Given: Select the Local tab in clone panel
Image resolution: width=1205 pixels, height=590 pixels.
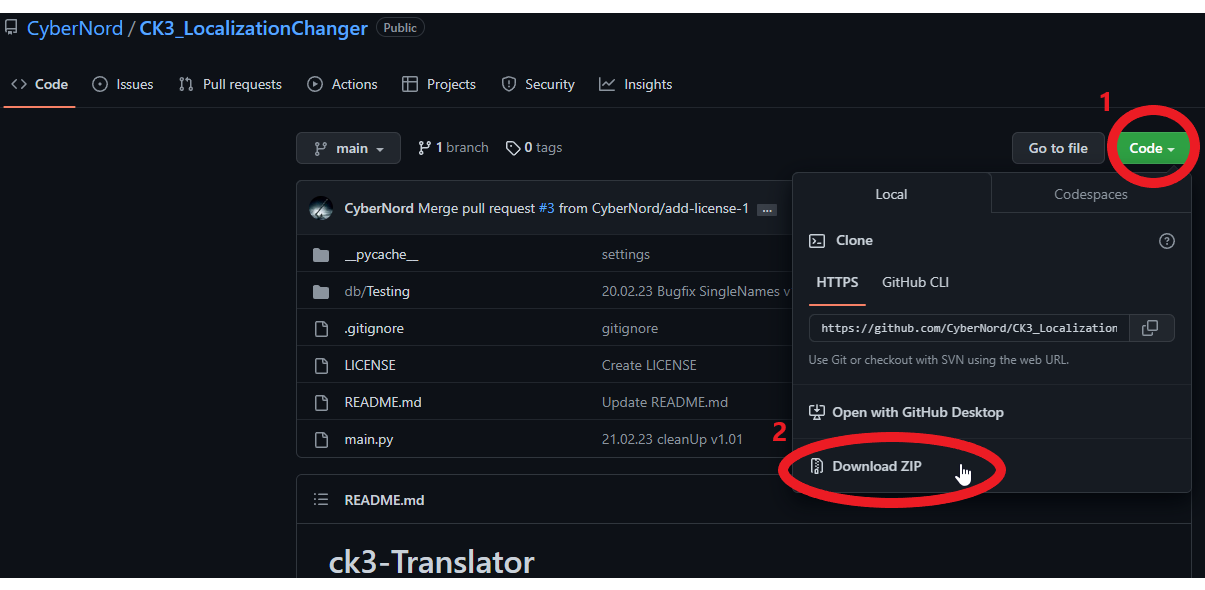Looking at the screenshot, I should coord(891,194).
